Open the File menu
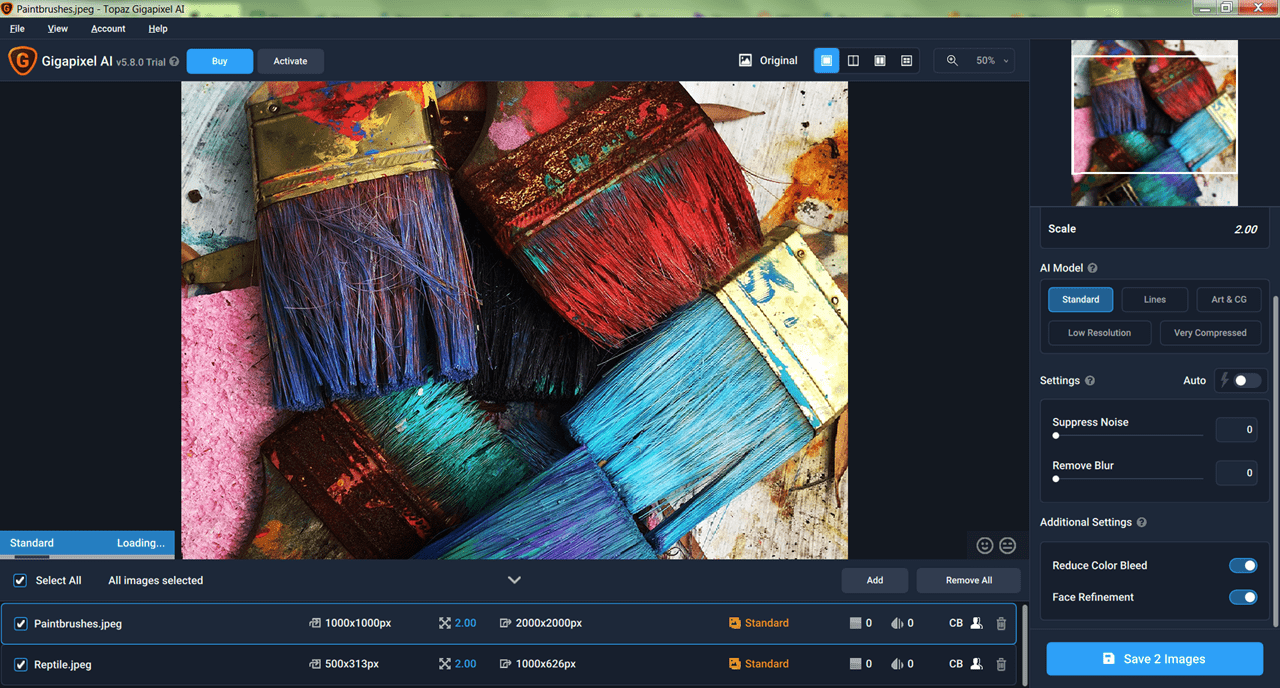 tap(17, 29)
